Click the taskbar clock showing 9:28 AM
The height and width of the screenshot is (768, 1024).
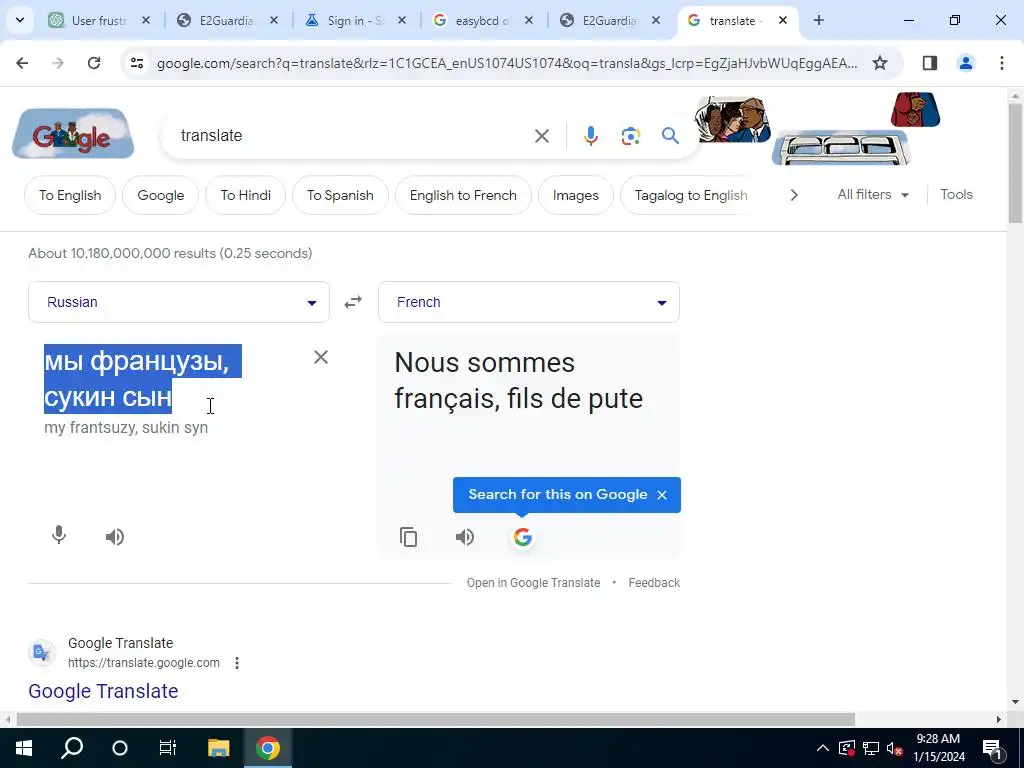pos(938,748)
